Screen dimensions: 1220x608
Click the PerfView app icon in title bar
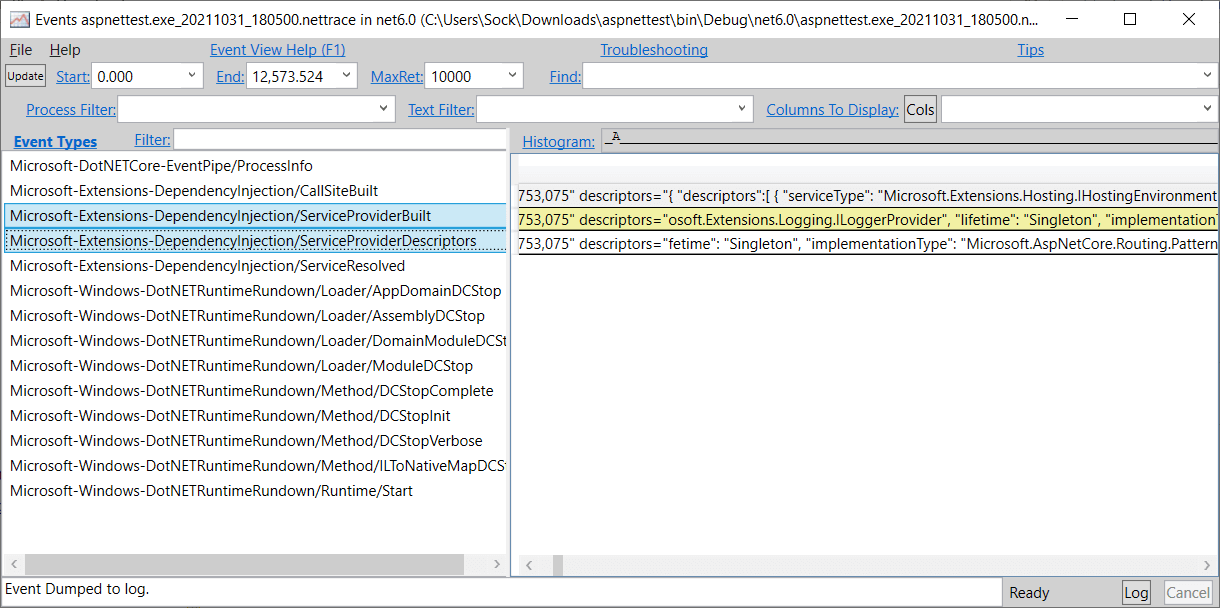click(19, 19)
